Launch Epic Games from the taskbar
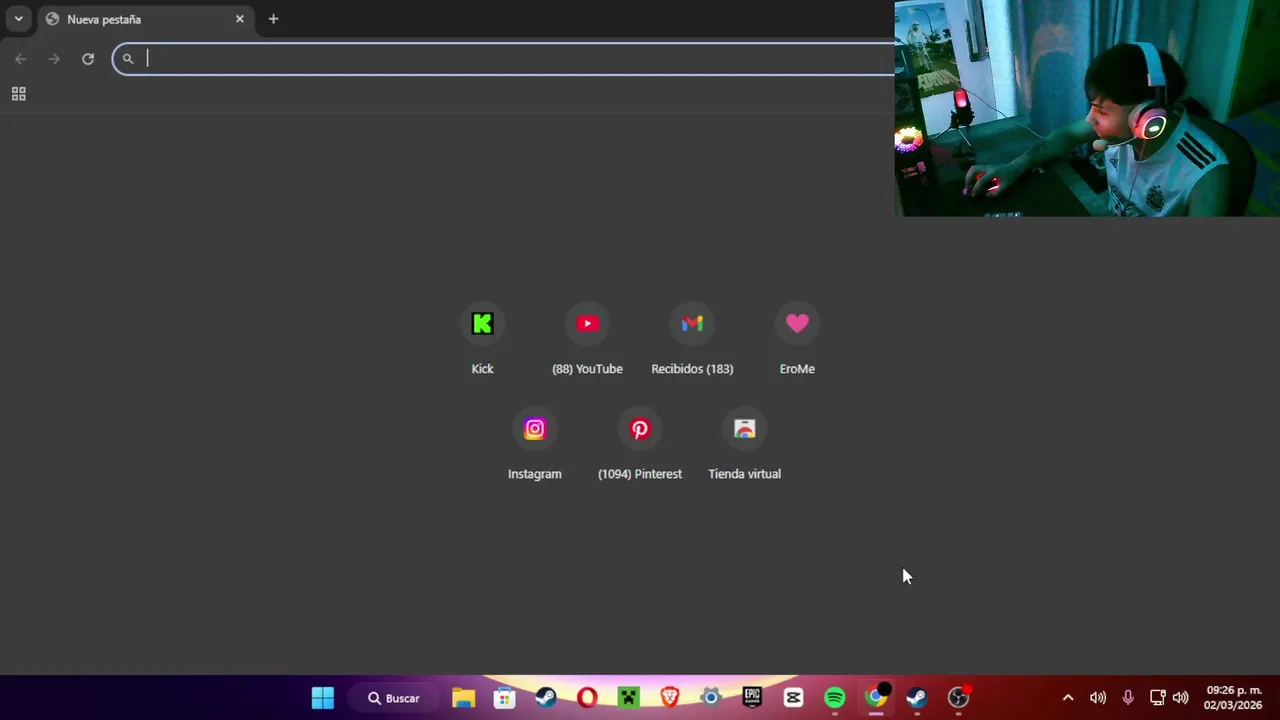Screen dimensions: 1280x720 [752, 698]
